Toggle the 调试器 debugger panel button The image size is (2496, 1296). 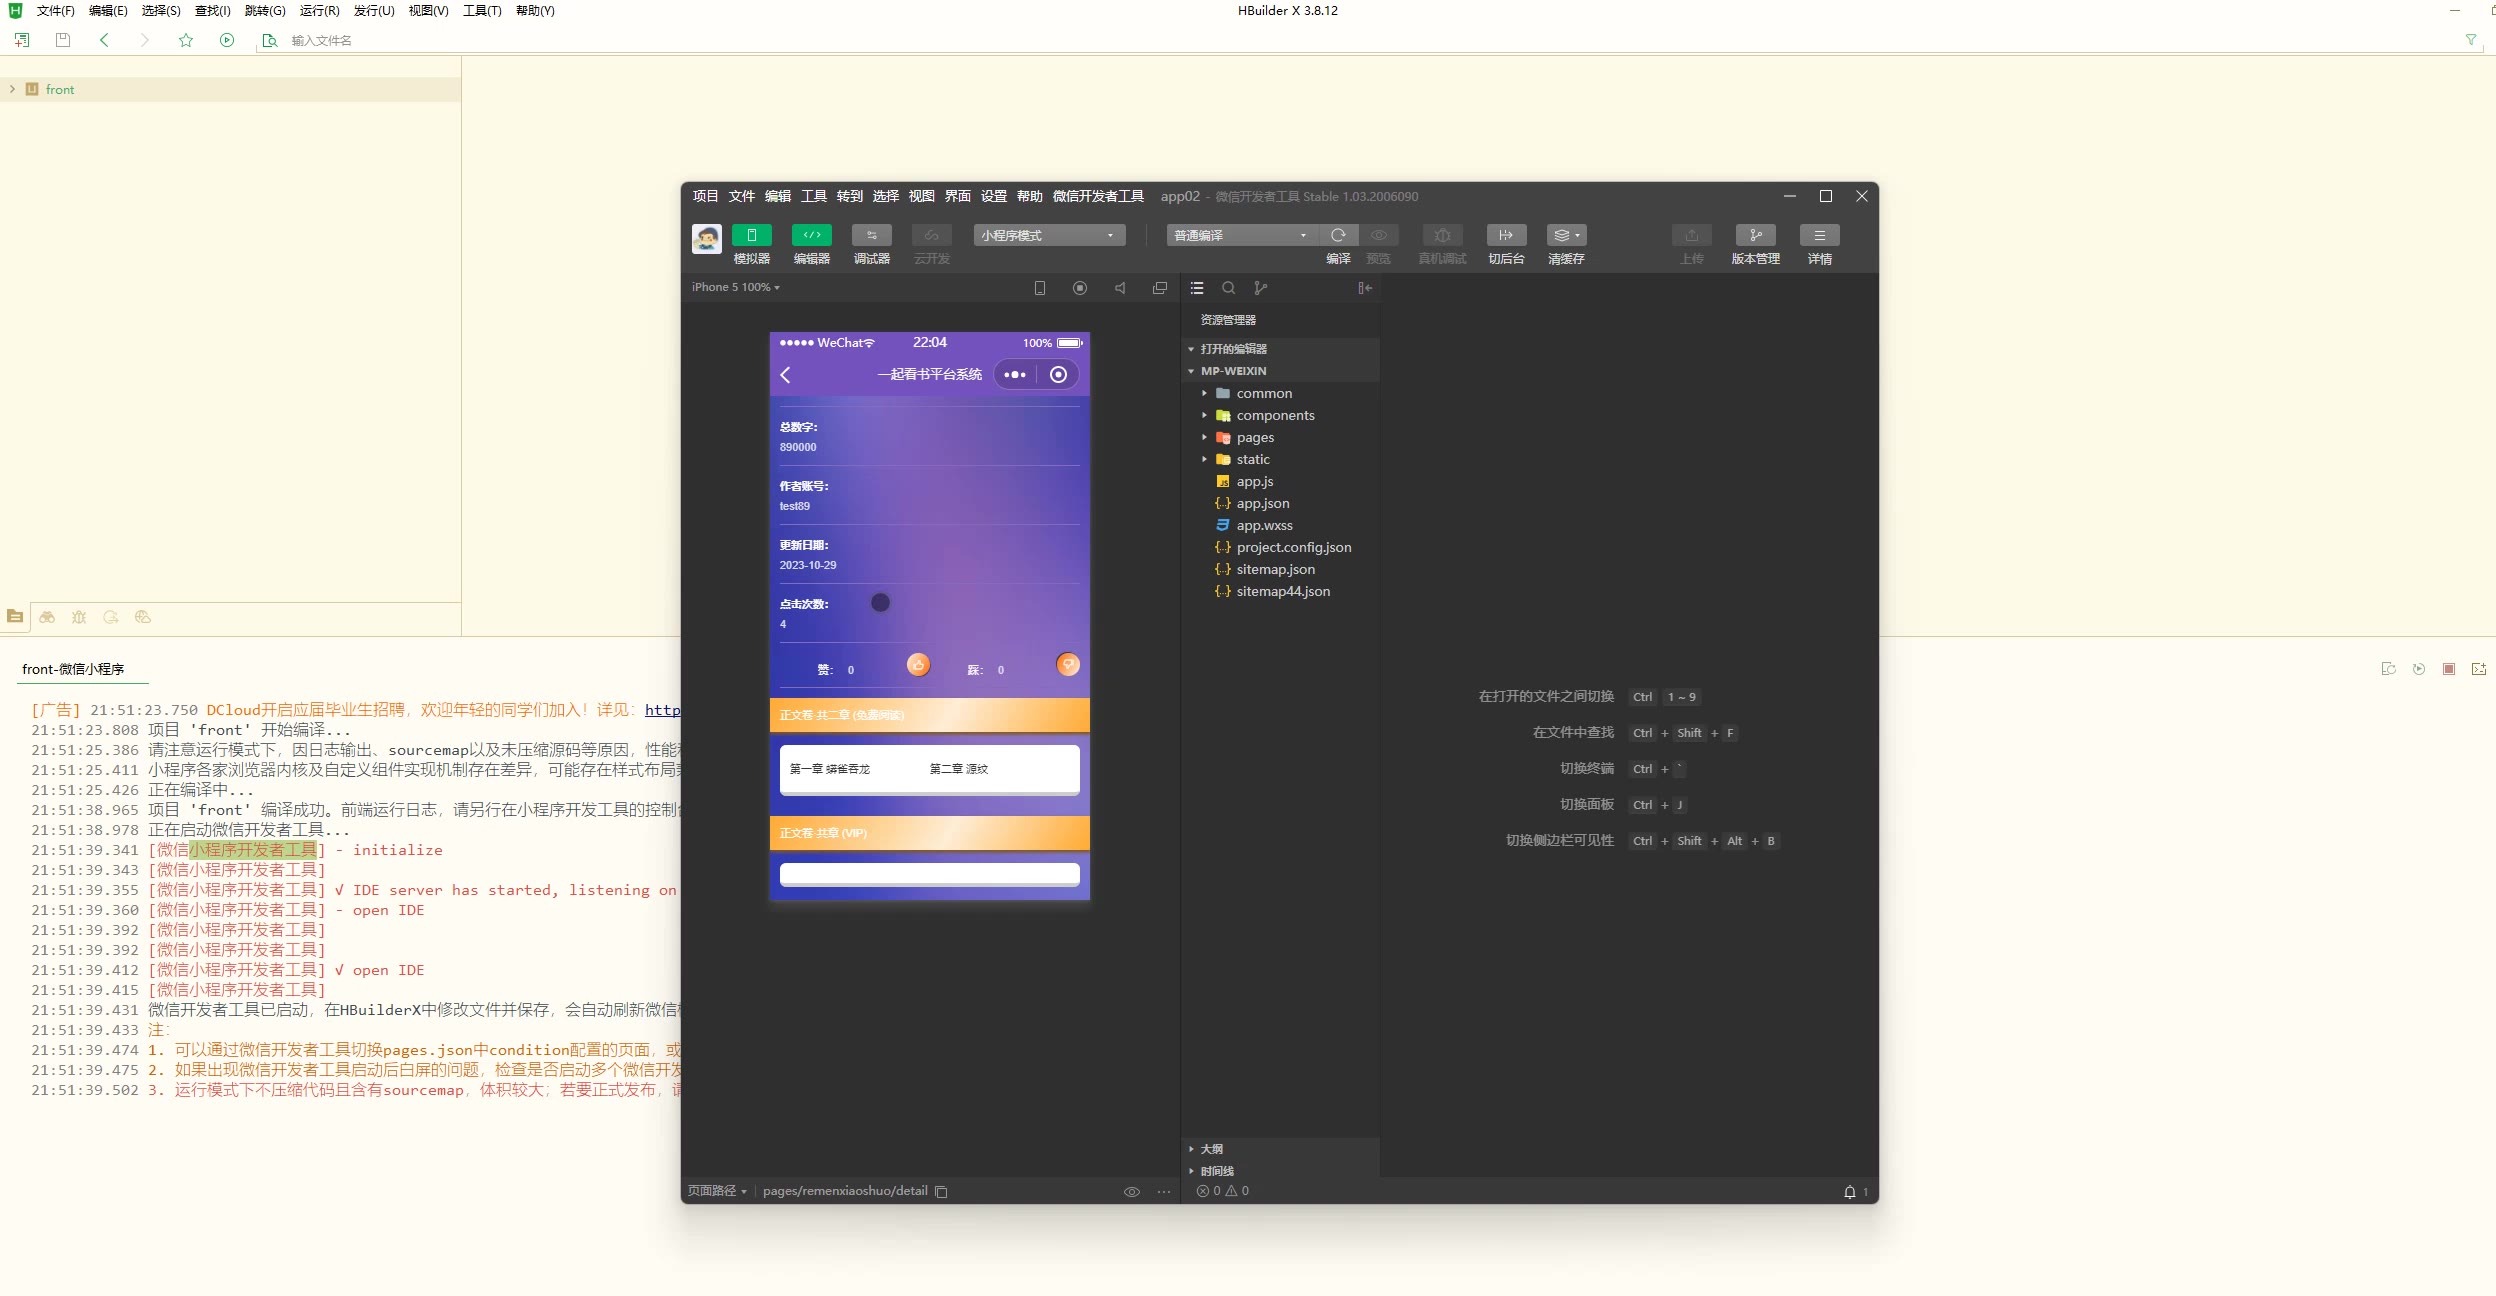coord(871,235)
